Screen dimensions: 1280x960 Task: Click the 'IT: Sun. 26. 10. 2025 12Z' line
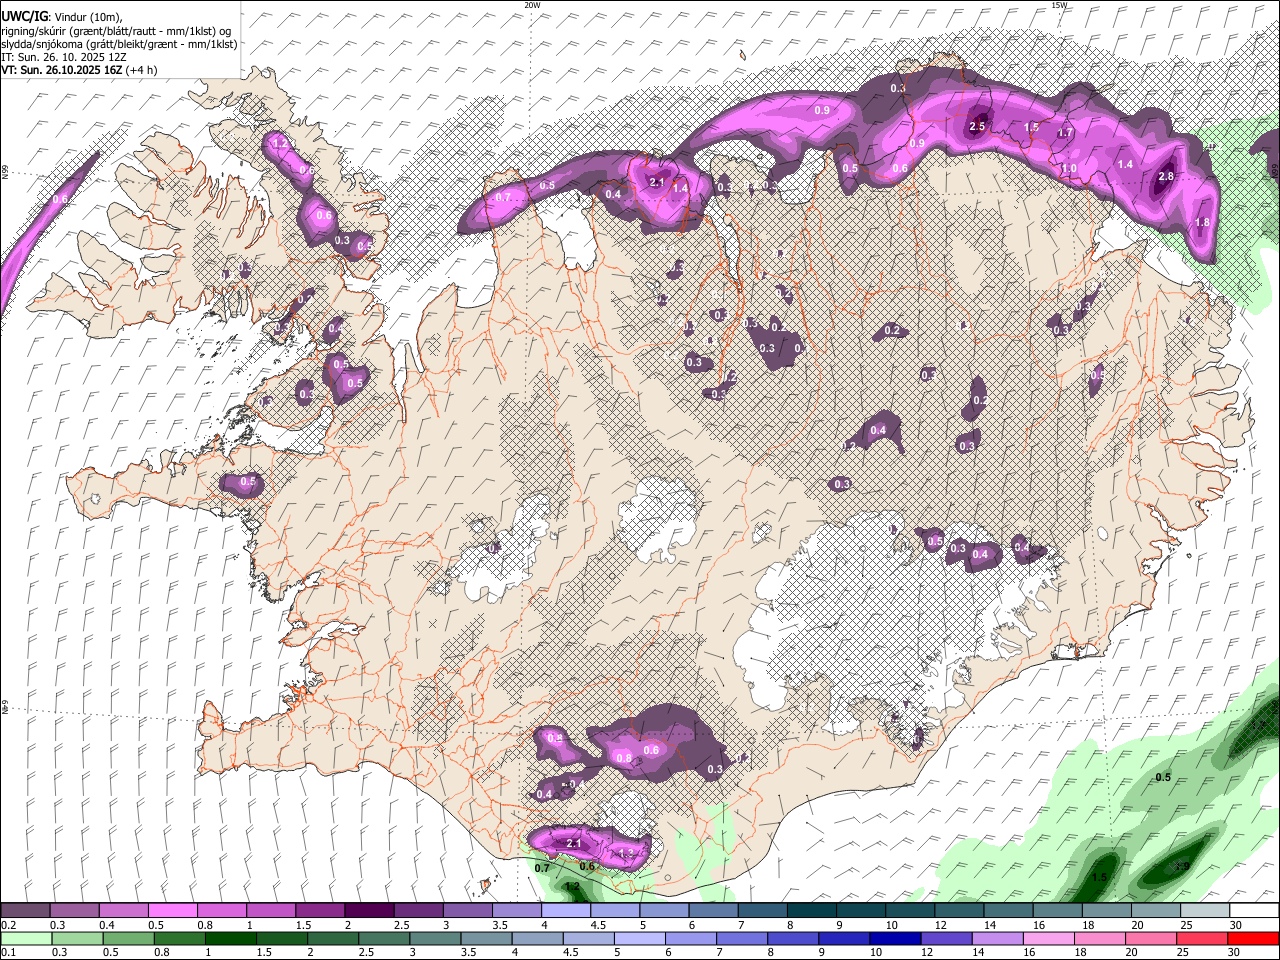click(x=64, y=57)
